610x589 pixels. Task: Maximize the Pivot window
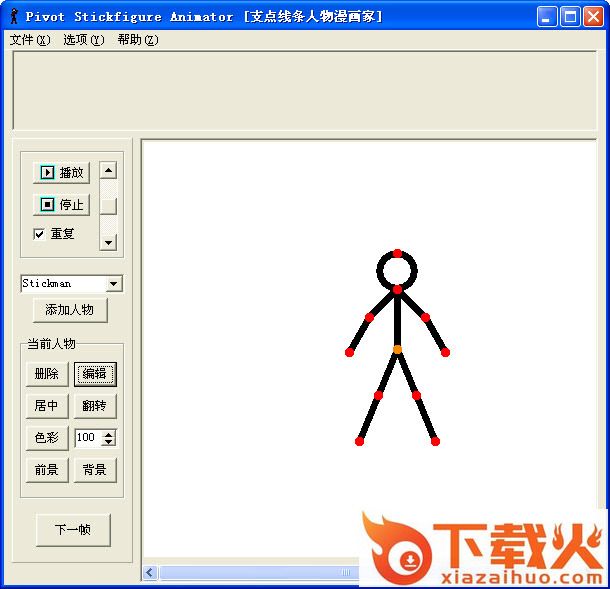[570, 17]
